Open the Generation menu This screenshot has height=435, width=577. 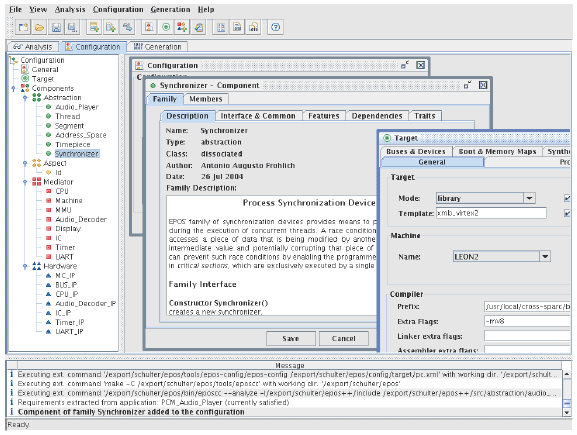click(x=170, y=10)
